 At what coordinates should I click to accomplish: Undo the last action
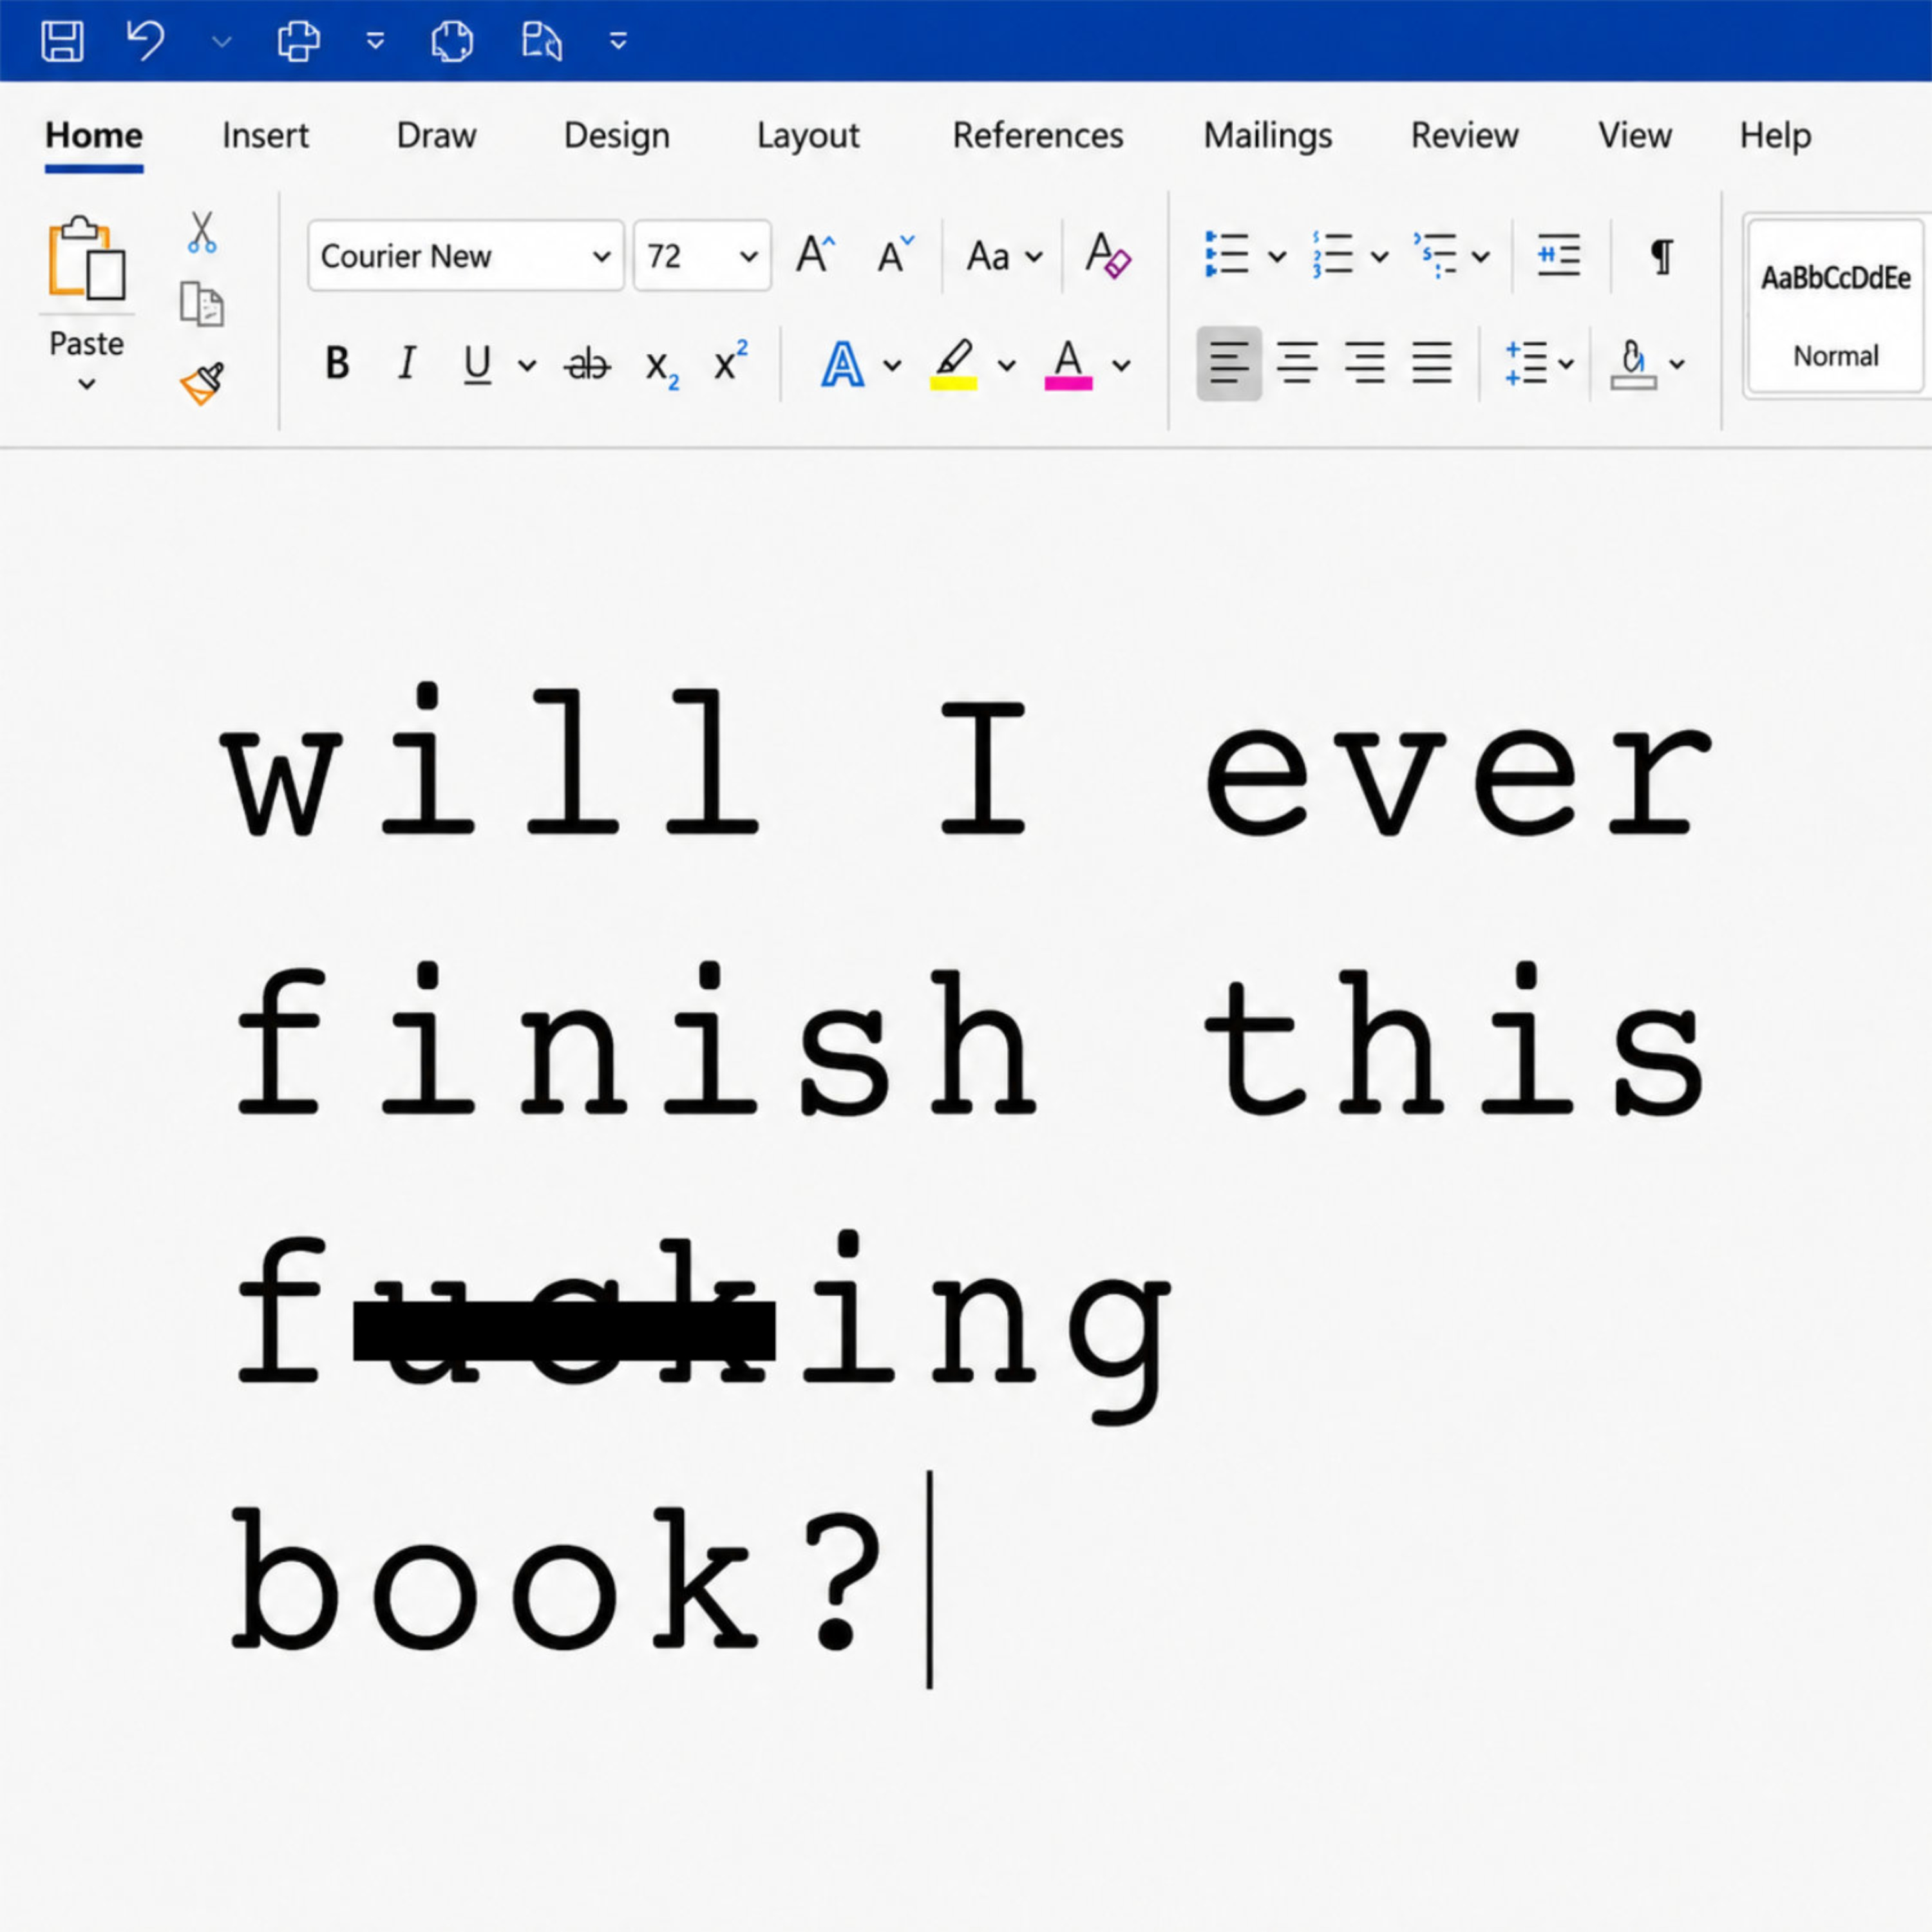(x=145, y=41)
